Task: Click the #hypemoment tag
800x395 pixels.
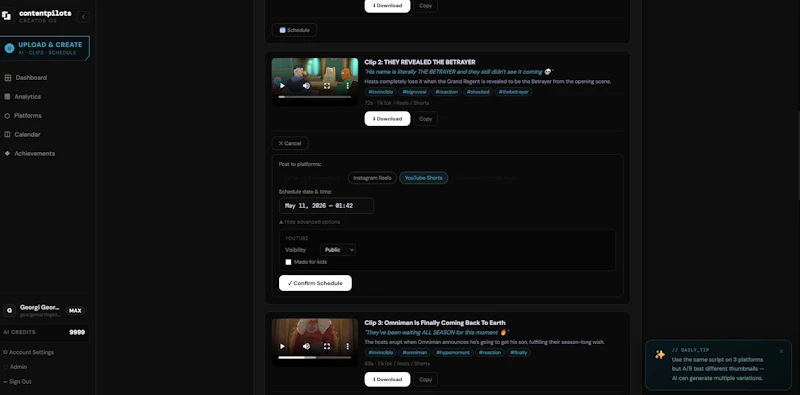Action: tap(453, 353)
